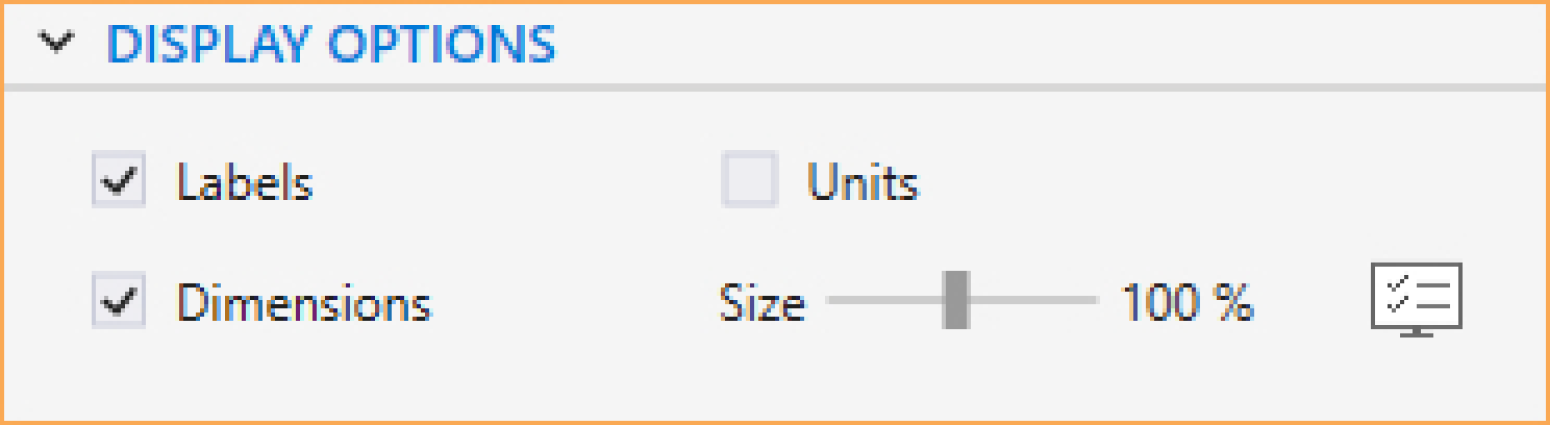The image size is (1550, 425).
Task: Click the Labels text label
Action: coord(245,182)
